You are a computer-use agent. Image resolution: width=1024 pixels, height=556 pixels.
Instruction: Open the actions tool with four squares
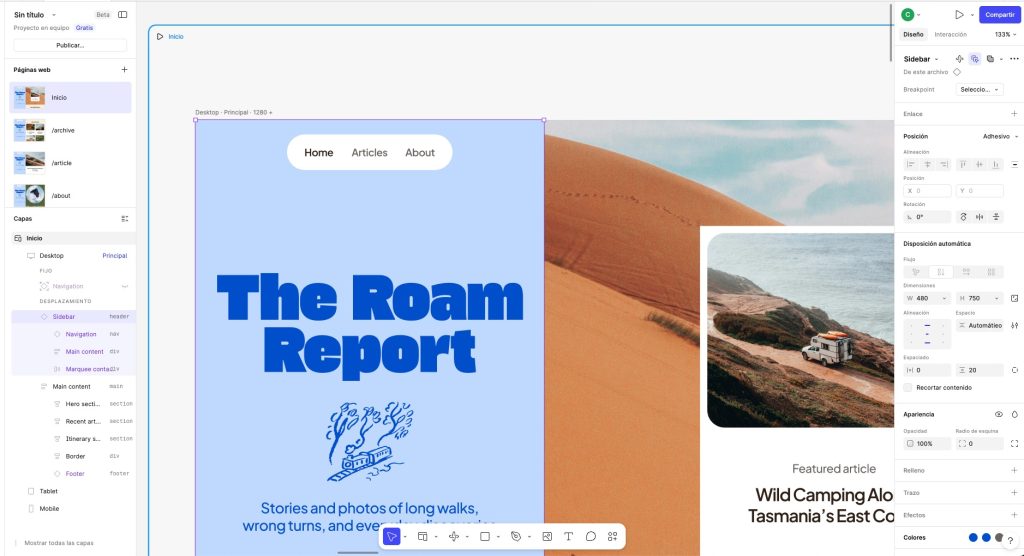pyautogui.click(x=613, y=536)
